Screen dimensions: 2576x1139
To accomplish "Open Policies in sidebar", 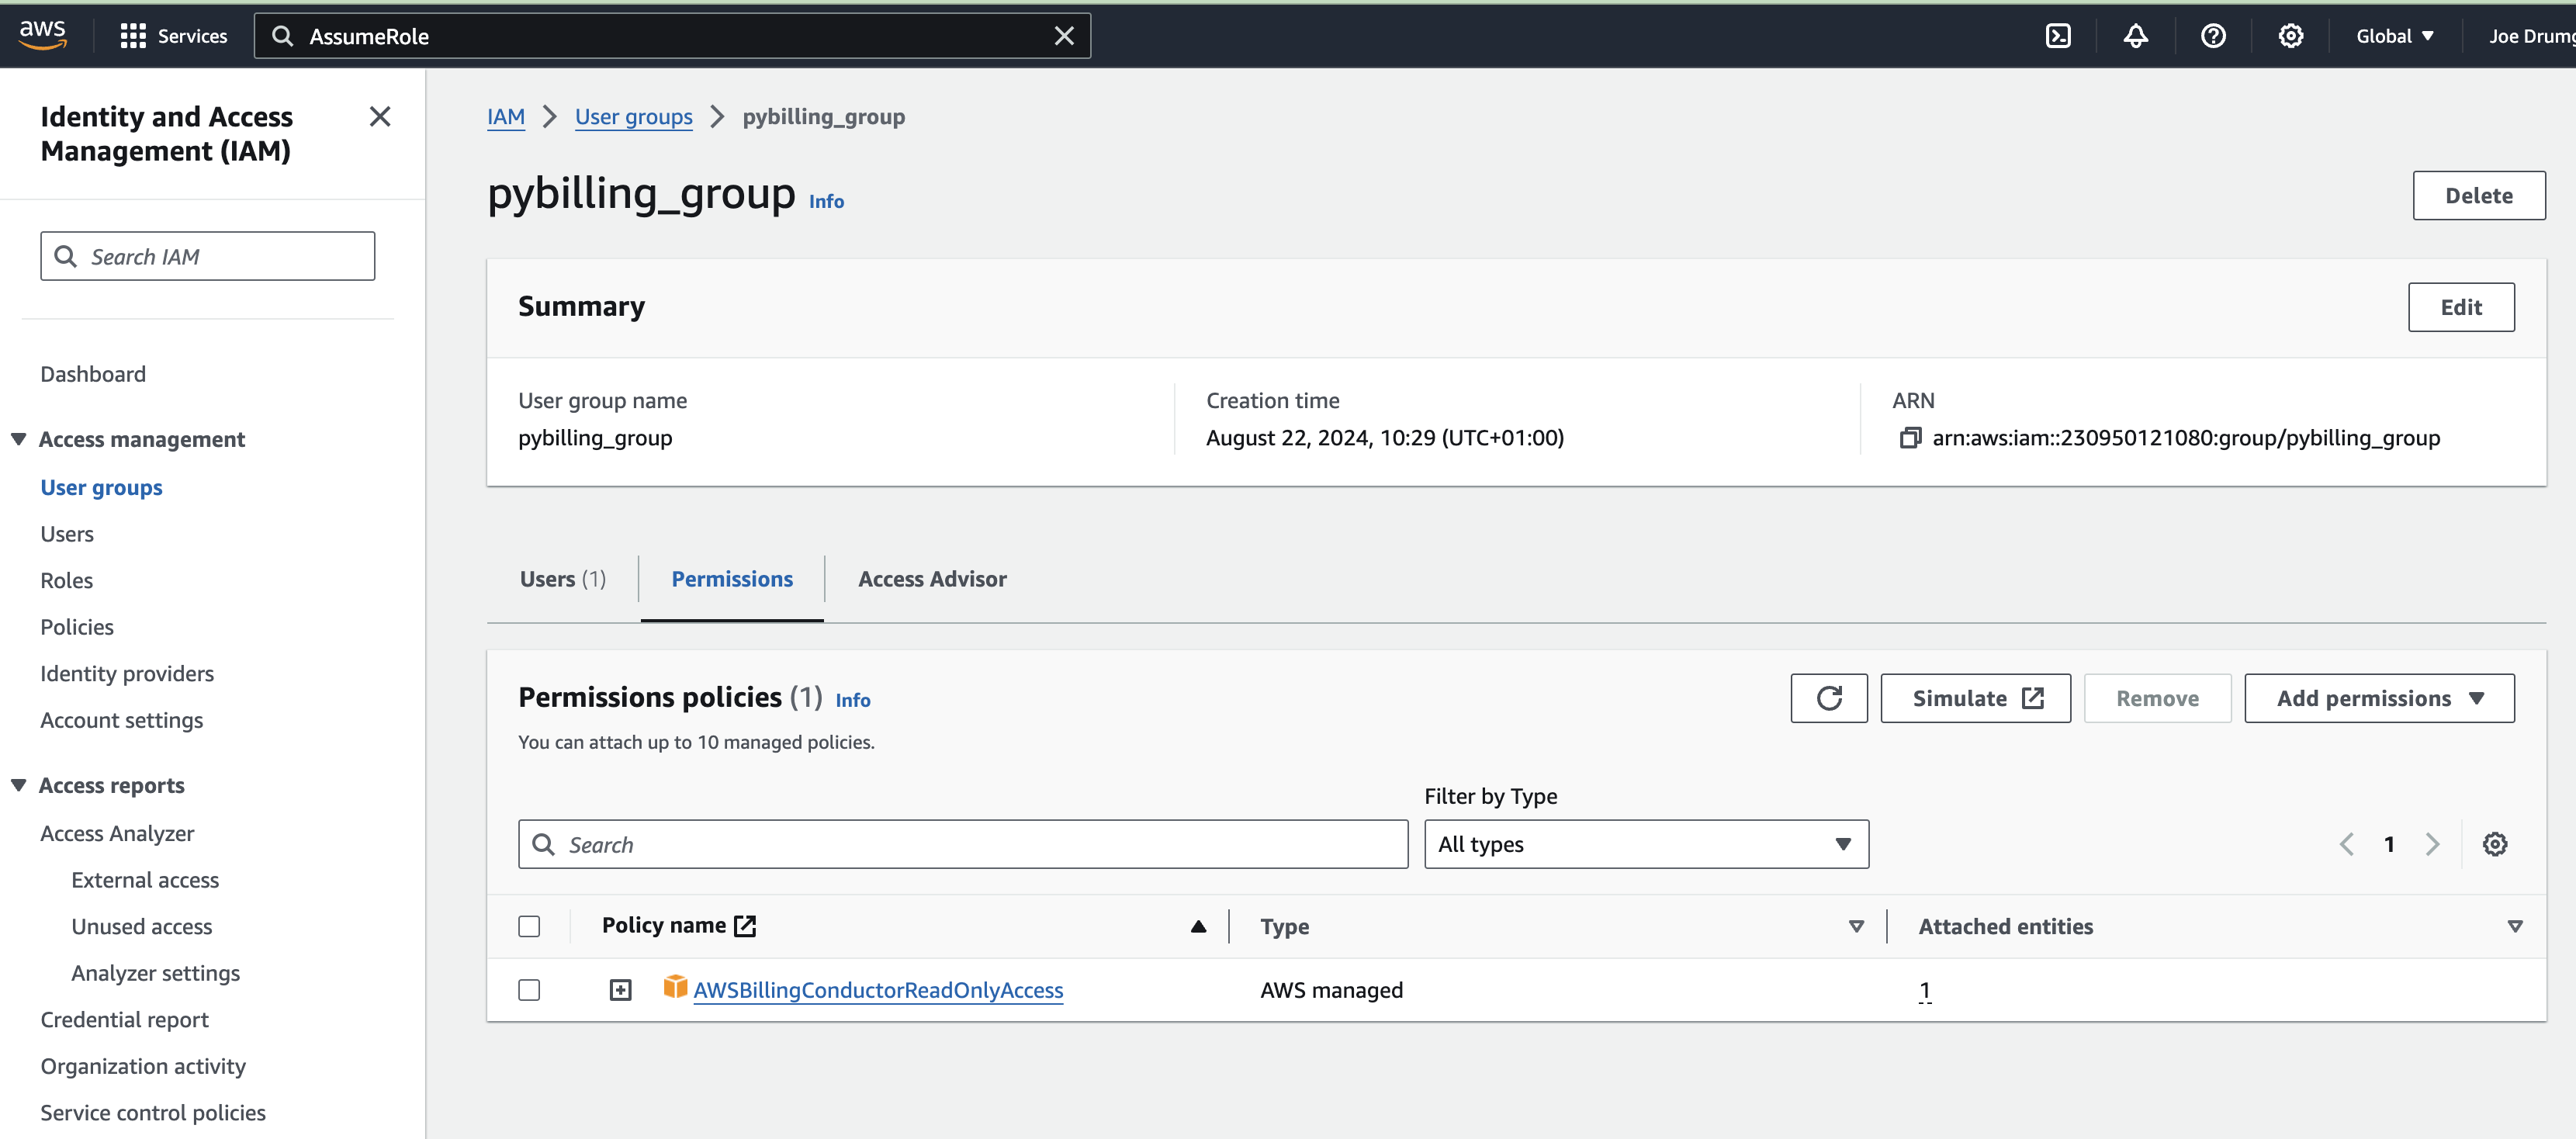I will tap(77, 627).
